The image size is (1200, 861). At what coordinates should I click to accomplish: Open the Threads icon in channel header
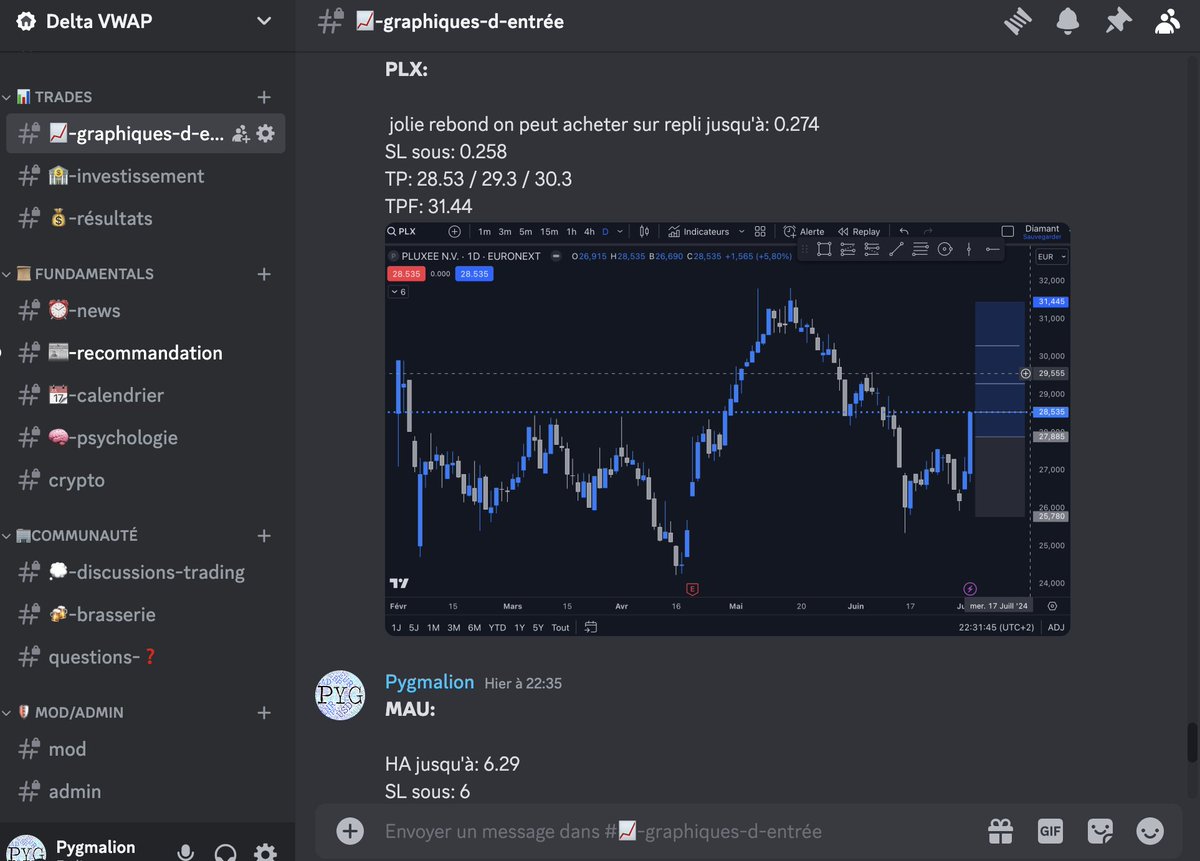(x=1018, y=22)
